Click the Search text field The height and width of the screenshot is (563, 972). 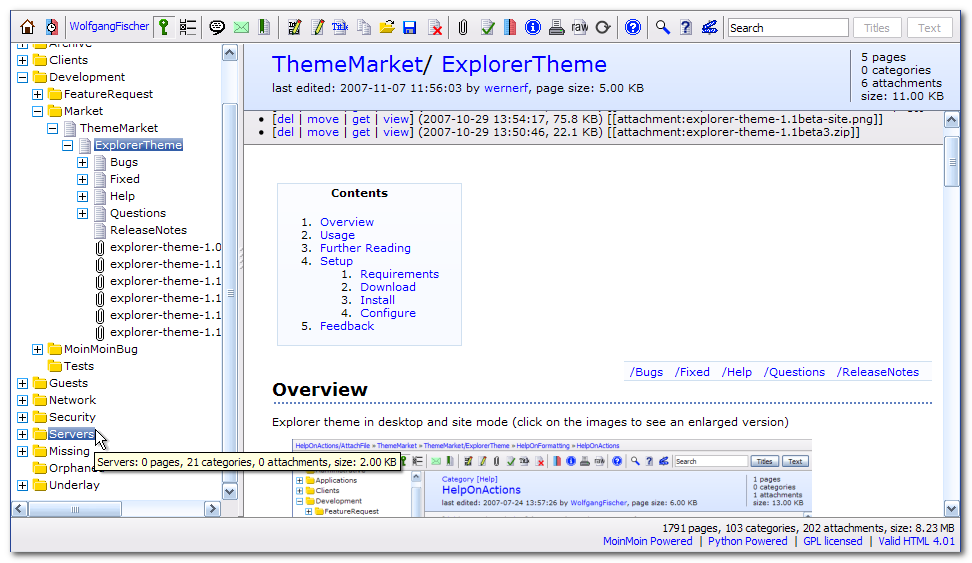(786, 28)
